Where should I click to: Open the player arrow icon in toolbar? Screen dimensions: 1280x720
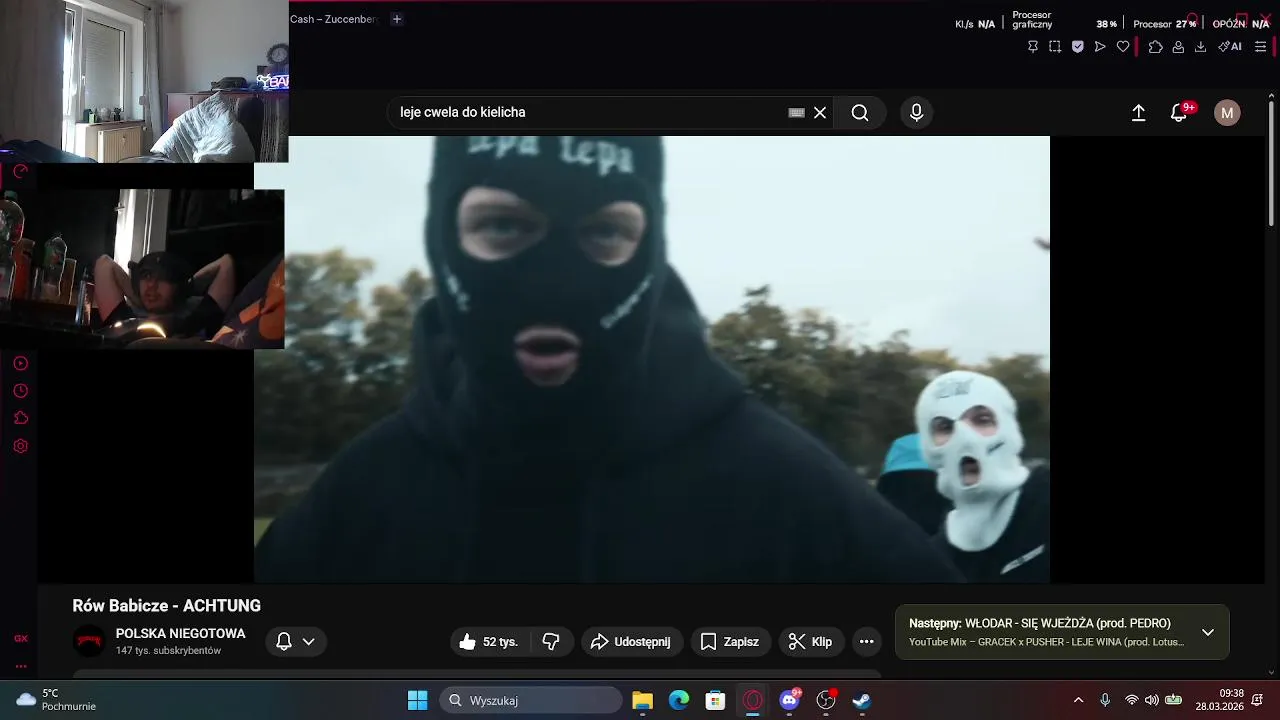[x=1100, y=47]
